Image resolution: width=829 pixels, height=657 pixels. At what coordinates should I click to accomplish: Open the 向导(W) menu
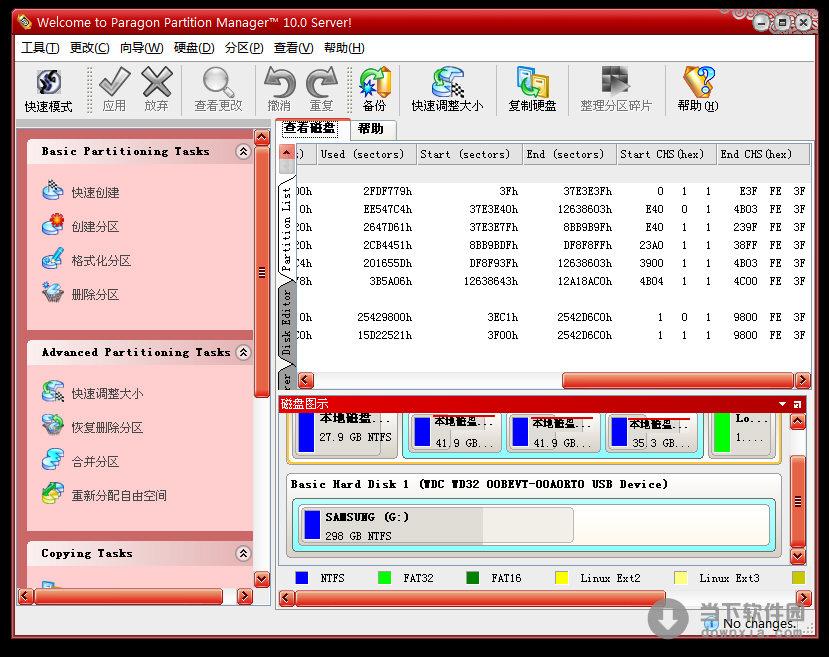(141, 48)
